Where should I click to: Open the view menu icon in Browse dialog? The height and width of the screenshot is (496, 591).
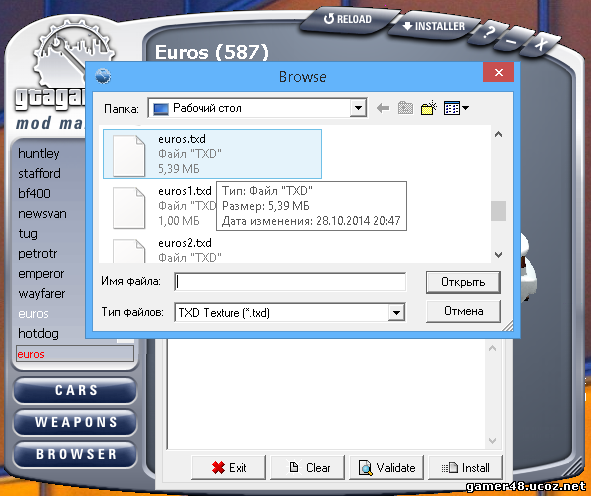(452, 108)
